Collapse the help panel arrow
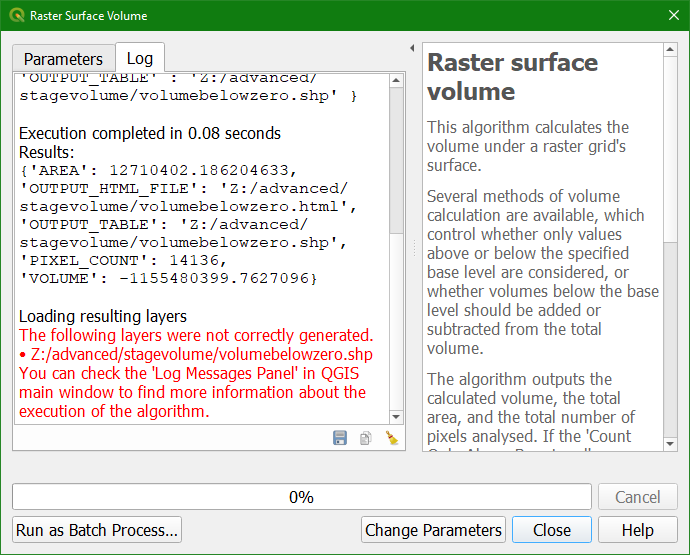The width and height of the screenshot is (690, 555). (413, 48)
